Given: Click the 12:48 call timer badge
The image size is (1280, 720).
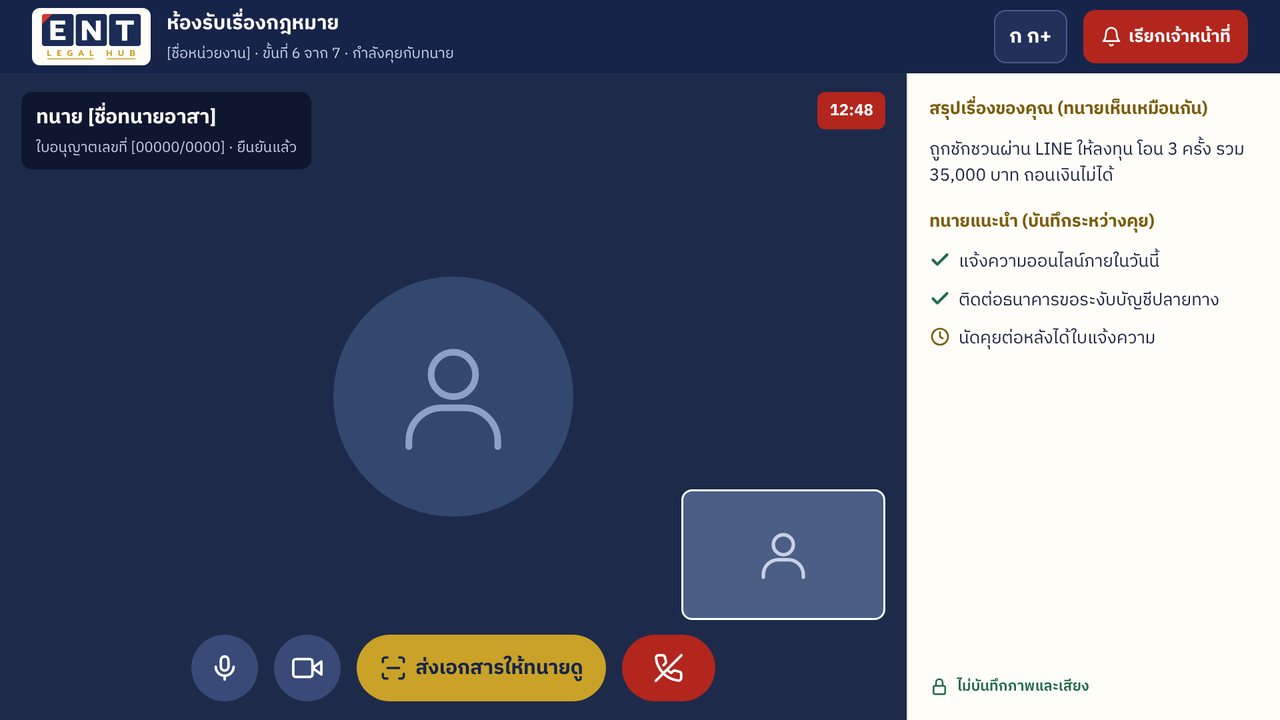Looking at the screenshot, I should [851, 110].
